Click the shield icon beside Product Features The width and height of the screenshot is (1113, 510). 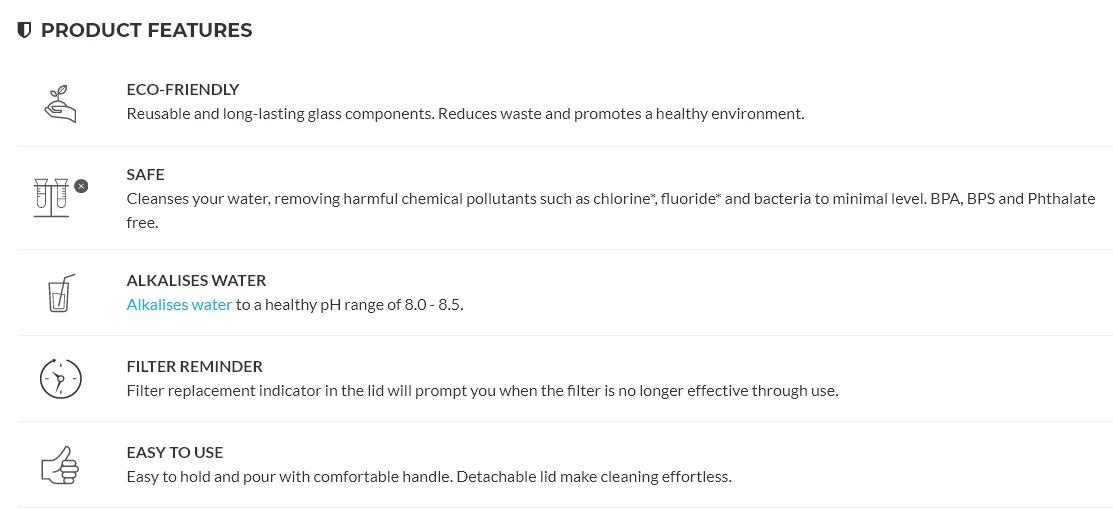click(x=25, y=30)
